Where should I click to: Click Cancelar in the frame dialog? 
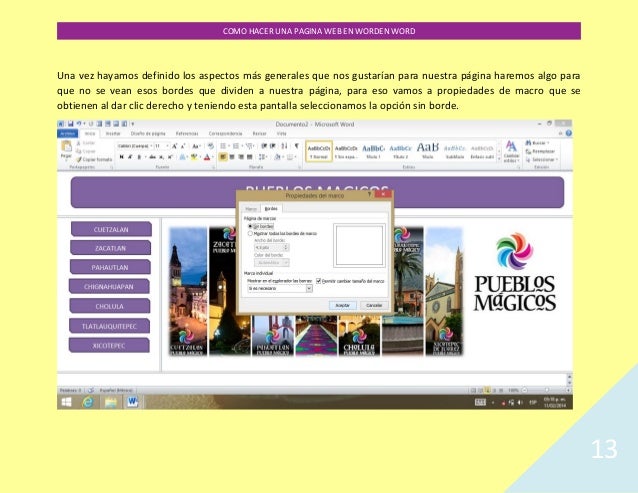[x=374, y=305]
